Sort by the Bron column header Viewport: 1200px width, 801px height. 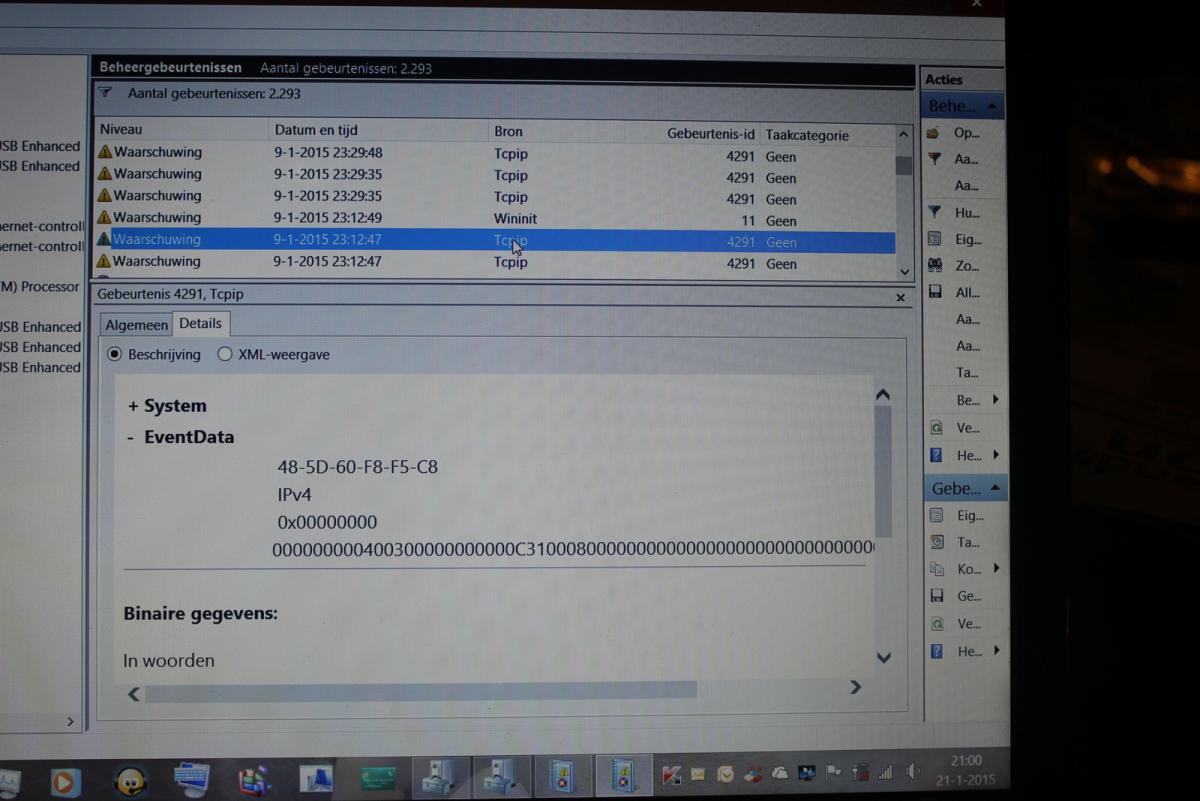pyautogui.click(x=556, y=131)
